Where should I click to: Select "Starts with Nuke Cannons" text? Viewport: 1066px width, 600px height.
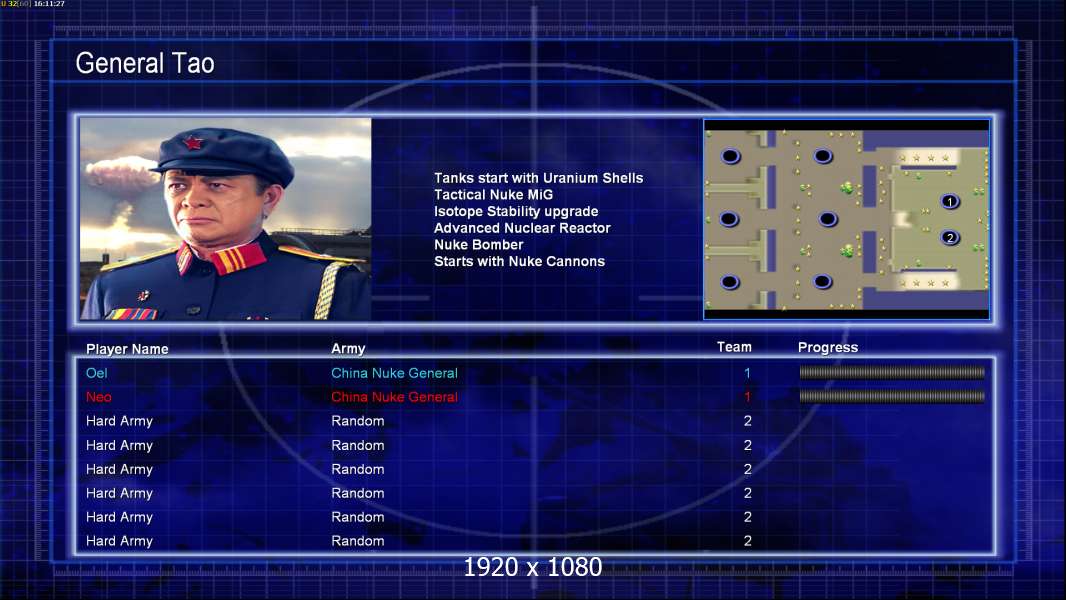519,262
